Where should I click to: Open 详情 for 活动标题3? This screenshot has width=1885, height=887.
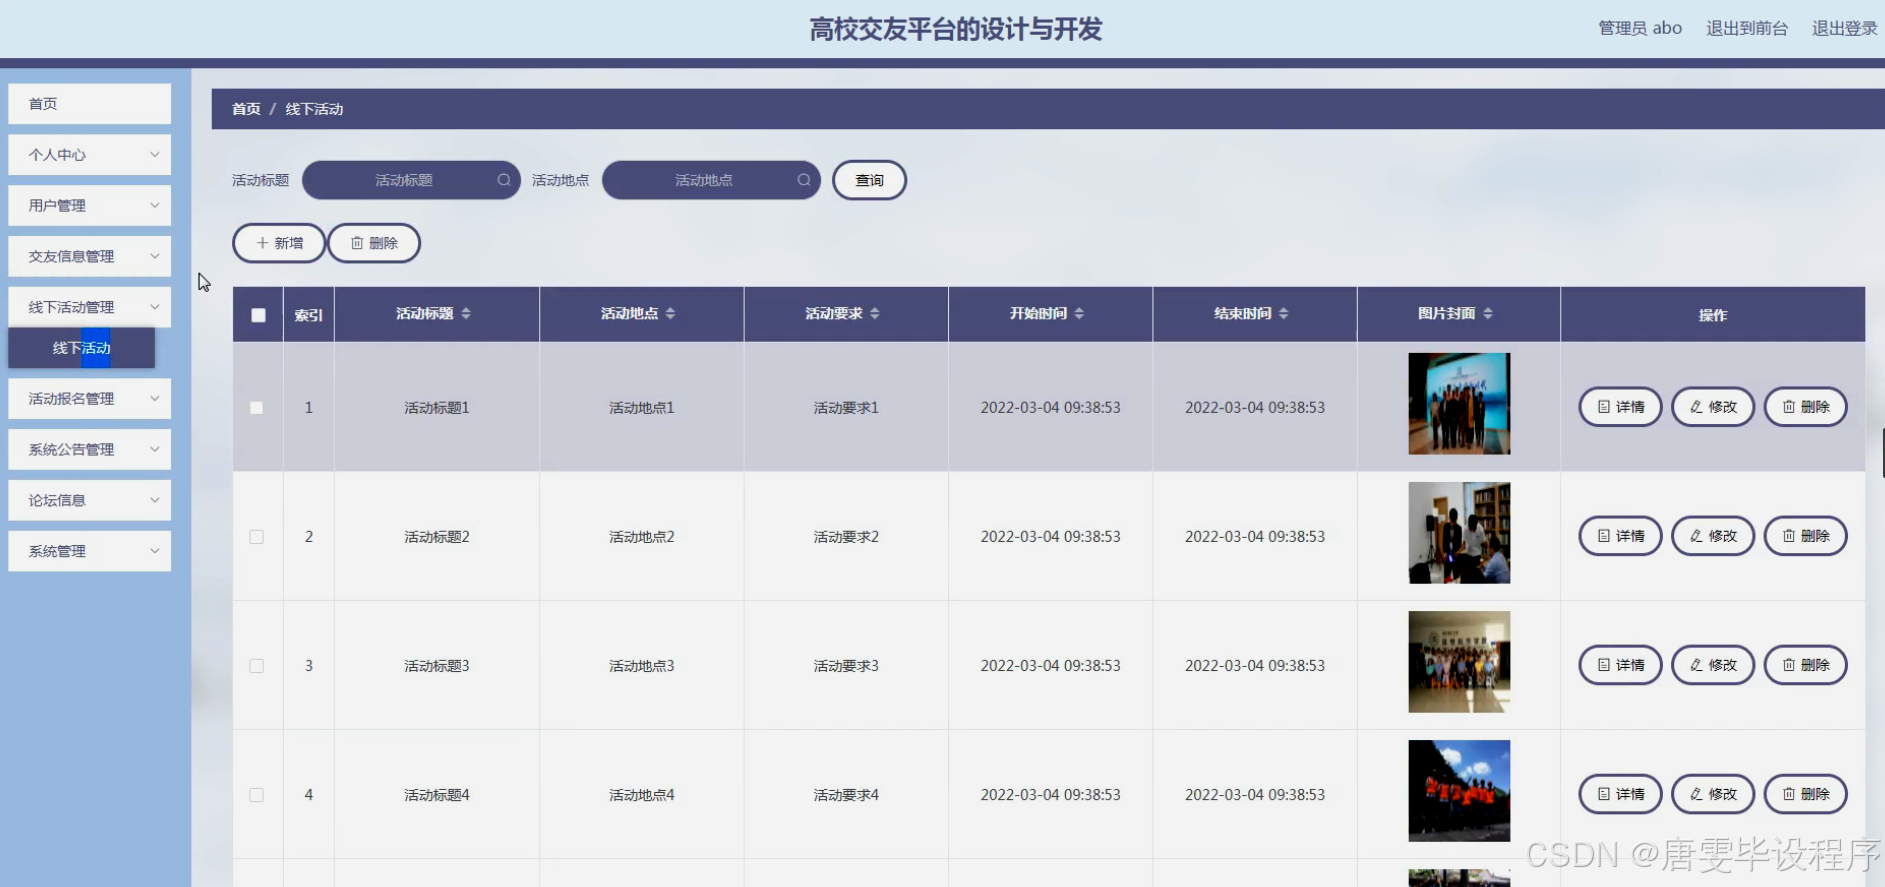[1620, 665]
